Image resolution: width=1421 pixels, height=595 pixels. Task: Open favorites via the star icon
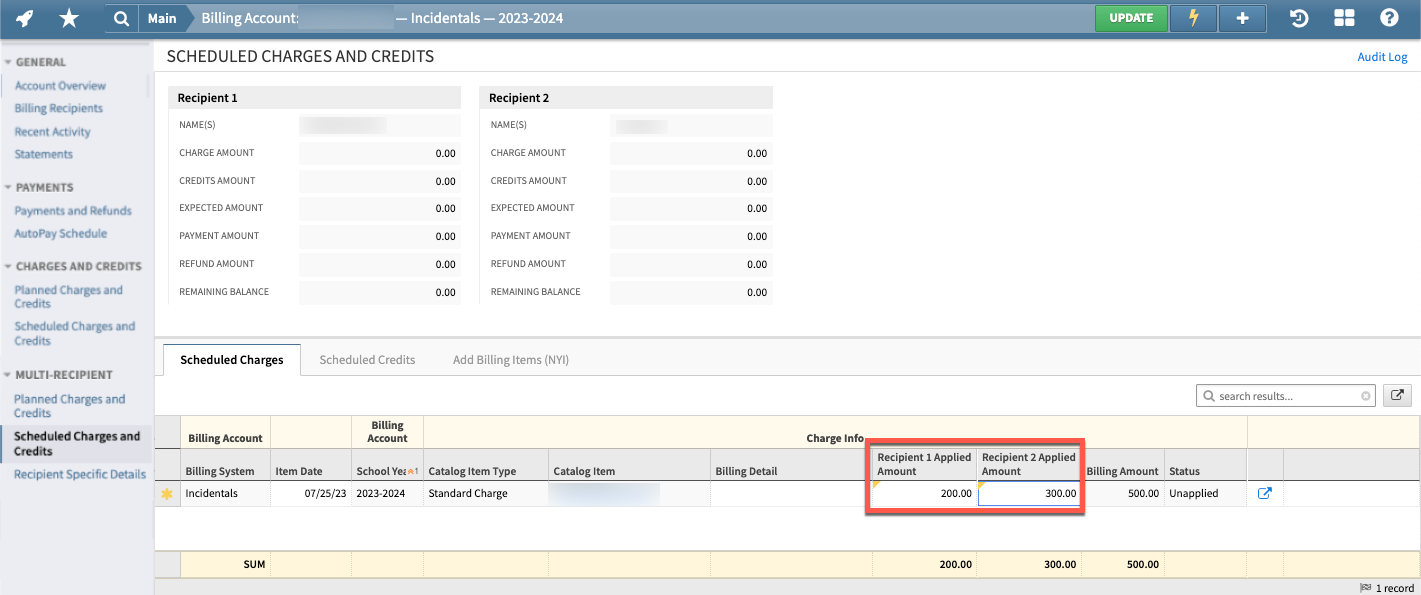coord(68,17)
